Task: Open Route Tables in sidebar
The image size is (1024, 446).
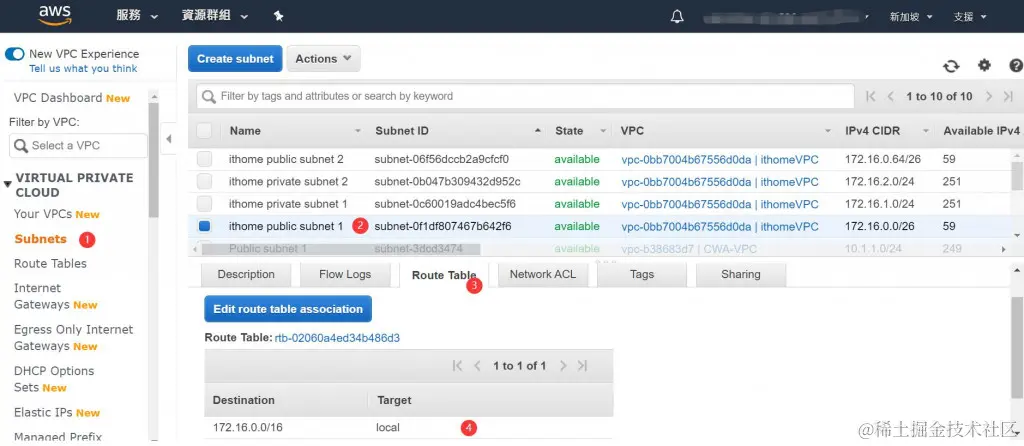Action: coord(50,264)
